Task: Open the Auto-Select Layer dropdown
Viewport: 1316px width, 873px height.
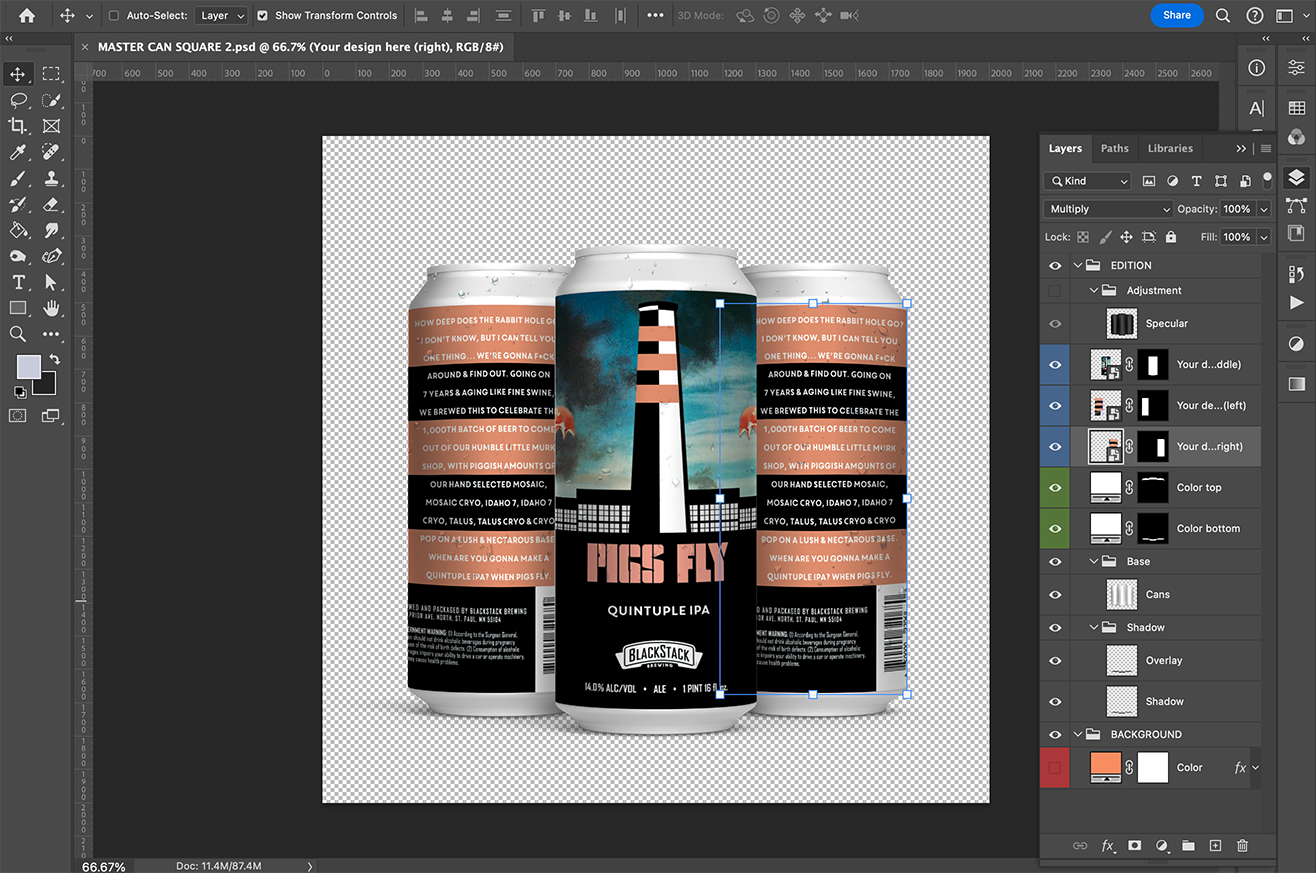Action: (x=221, y=15)
